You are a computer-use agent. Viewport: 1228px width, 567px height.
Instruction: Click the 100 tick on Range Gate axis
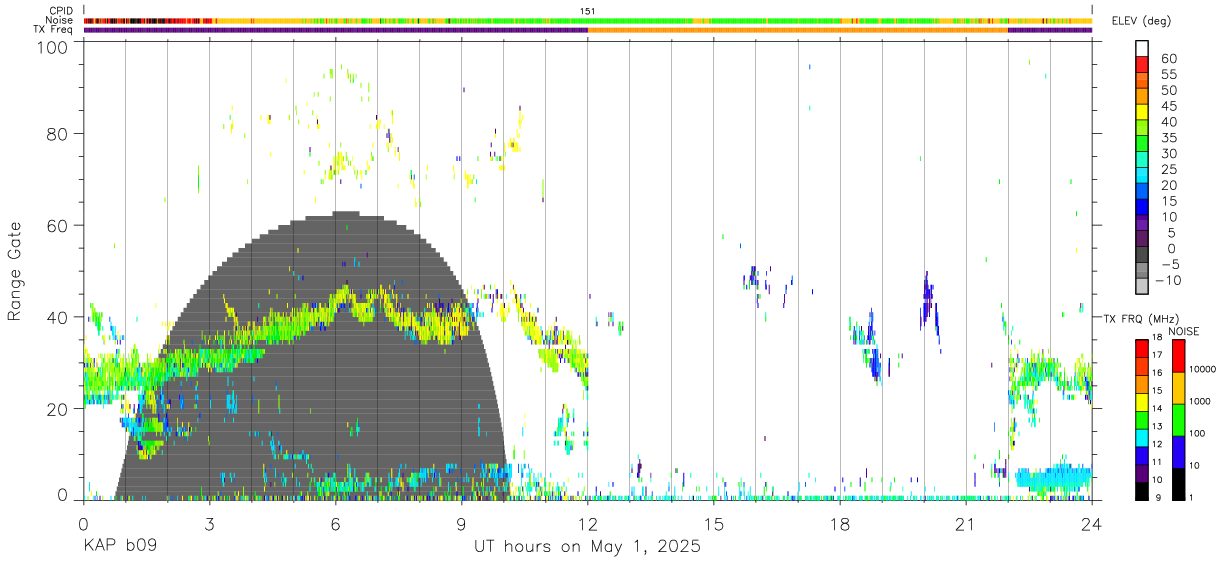pyautogui.click(x=53, y=46)
